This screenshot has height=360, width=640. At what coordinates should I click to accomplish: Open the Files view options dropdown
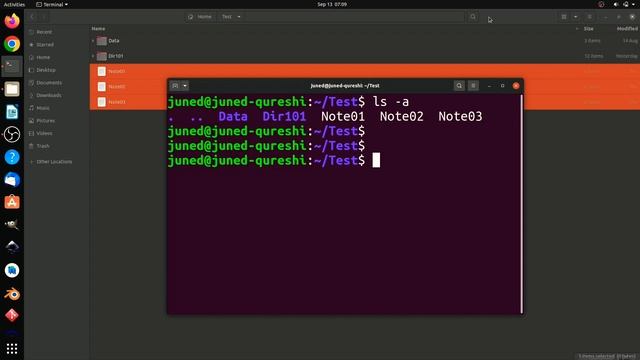pyautogui.click(x=576, y=17)
